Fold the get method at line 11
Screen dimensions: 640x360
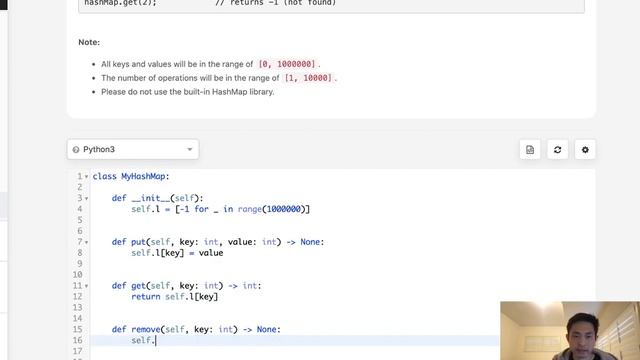[87, 286]
